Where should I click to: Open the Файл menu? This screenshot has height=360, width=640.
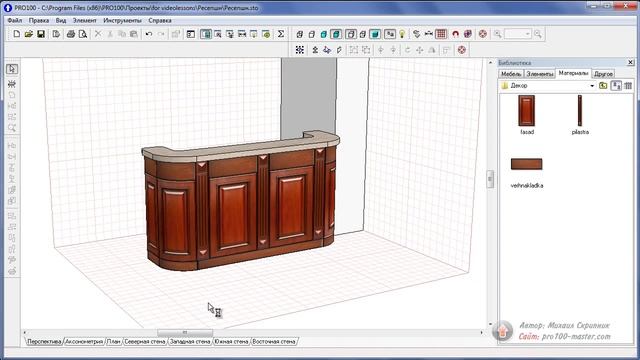(15, 20)
